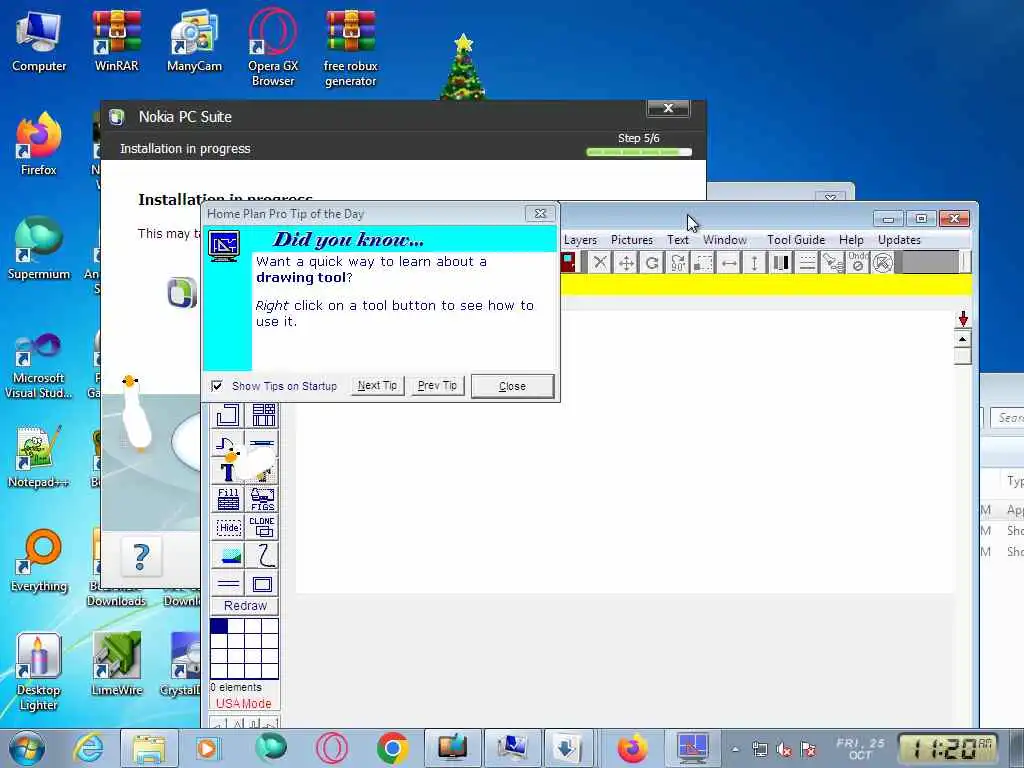Image resolution: width=1024 pixels, height=768 pixels.
Task: Select the Desktop Lighter desktop icon
Action: coord(38,673)
